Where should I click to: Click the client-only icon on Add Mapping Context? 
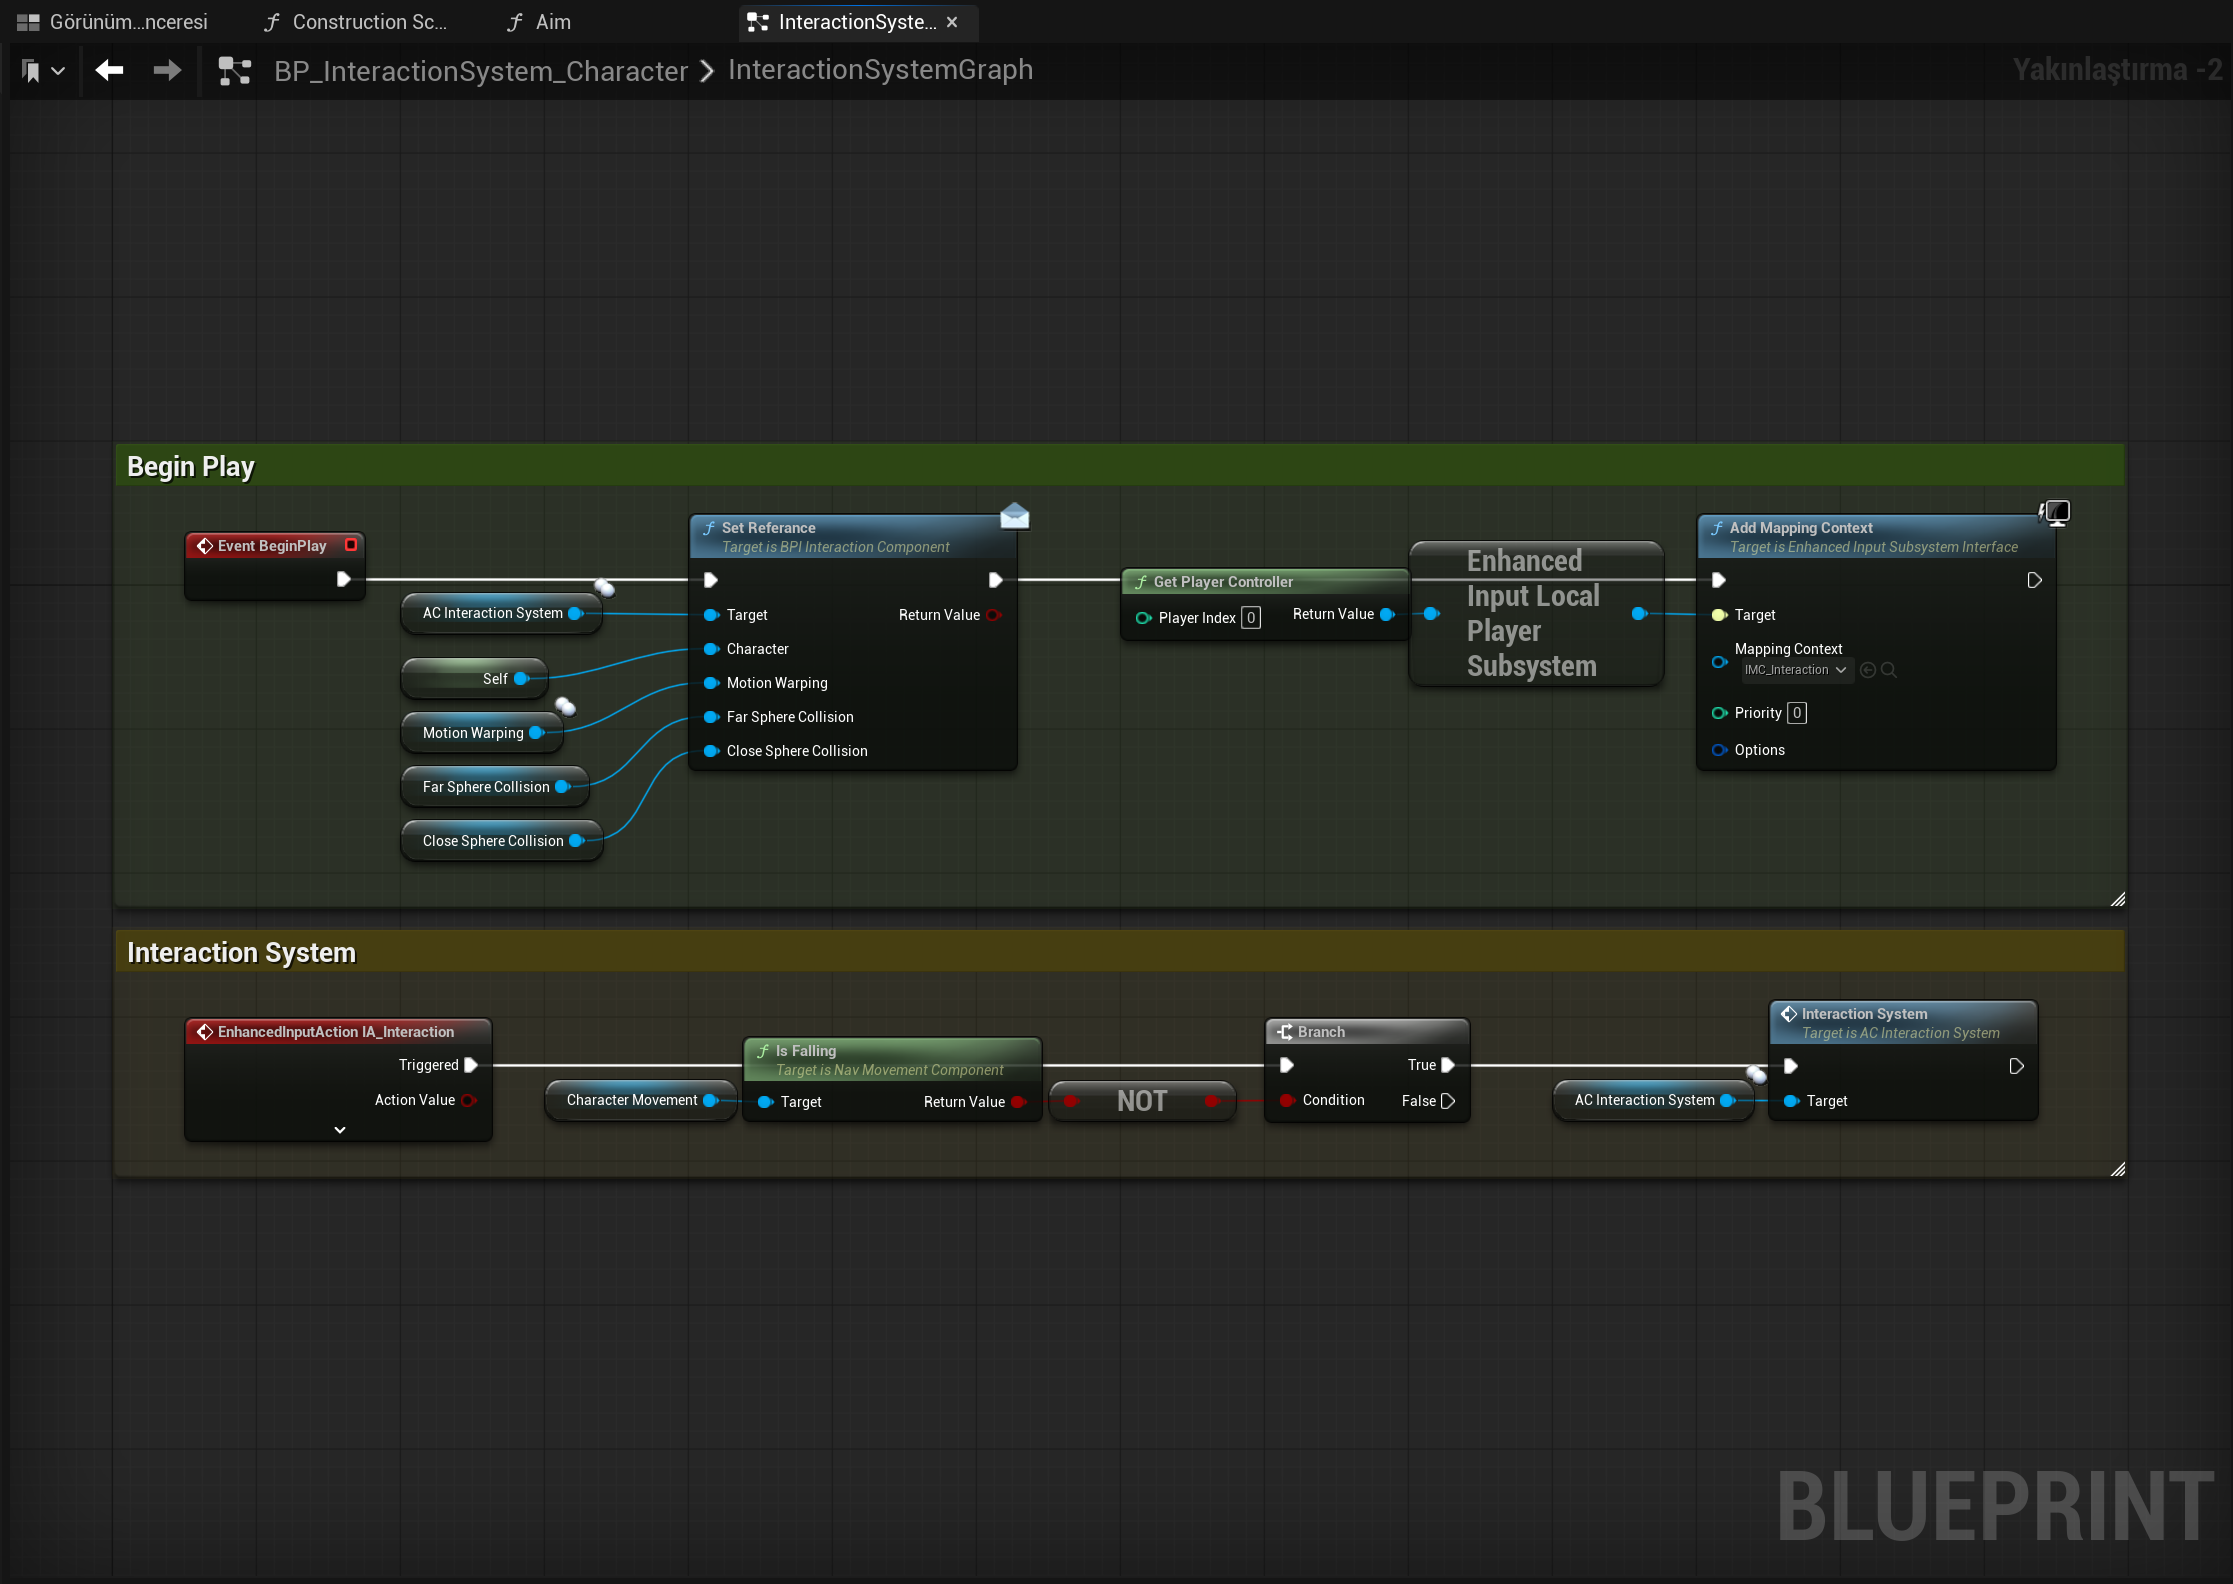tap(2054, 513)
